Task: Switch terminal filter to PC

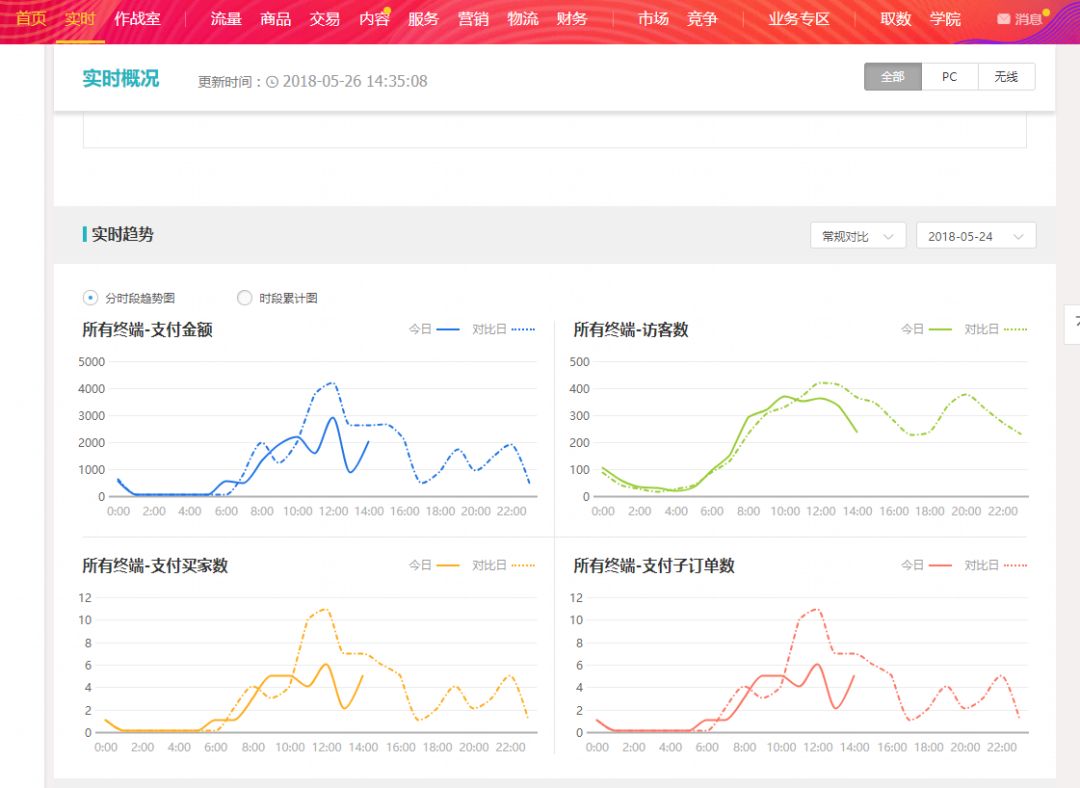Action: click(949, 77)
